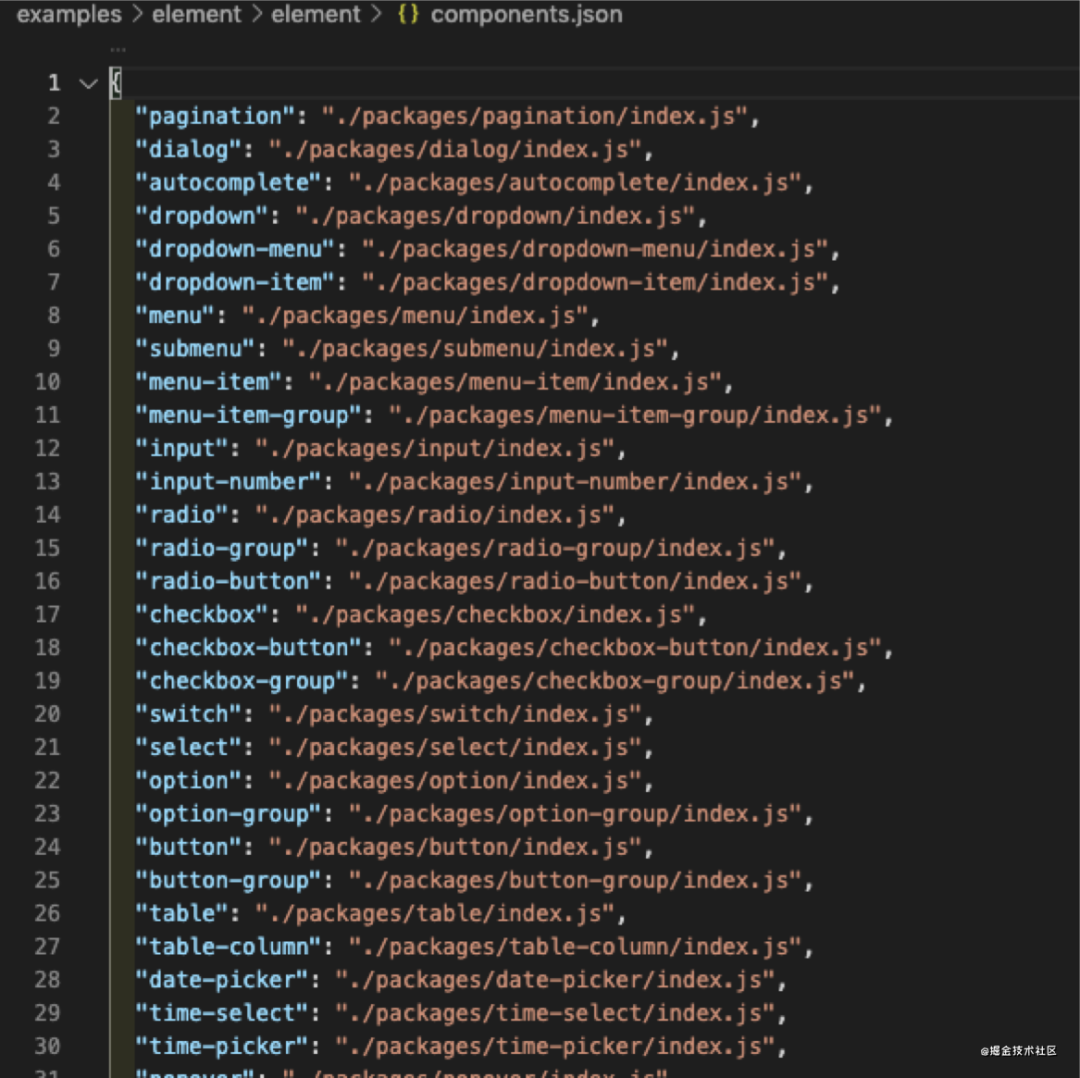Click the "./packages/dialog/index.js" path value

(x=455, y=149)
